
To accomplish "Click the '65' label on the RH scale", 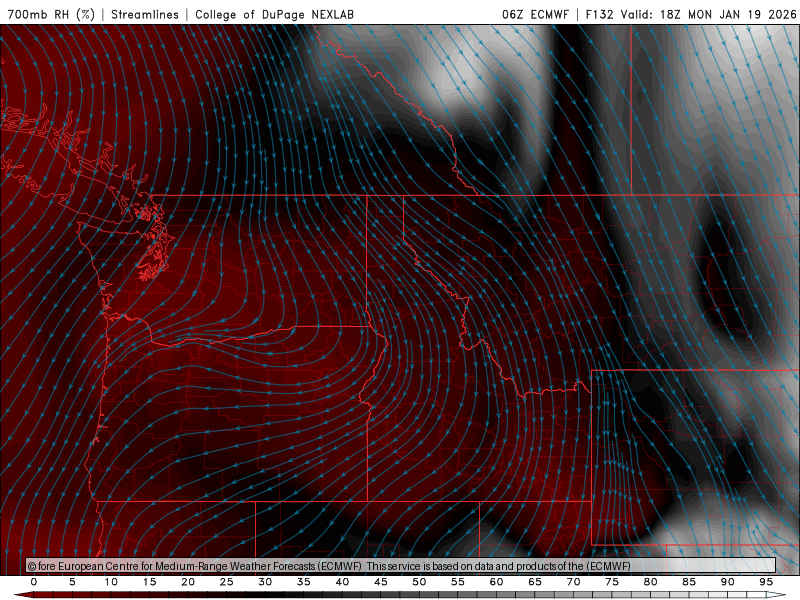I will (535, 582).
